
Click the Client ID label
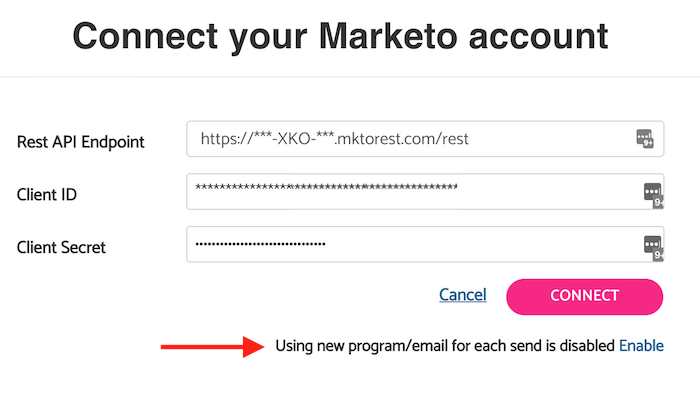tap(46, 195)
